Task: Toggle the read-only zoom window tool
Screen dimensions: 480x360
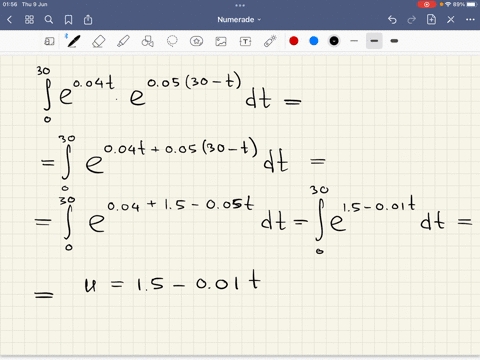Action: click(49, 41)
